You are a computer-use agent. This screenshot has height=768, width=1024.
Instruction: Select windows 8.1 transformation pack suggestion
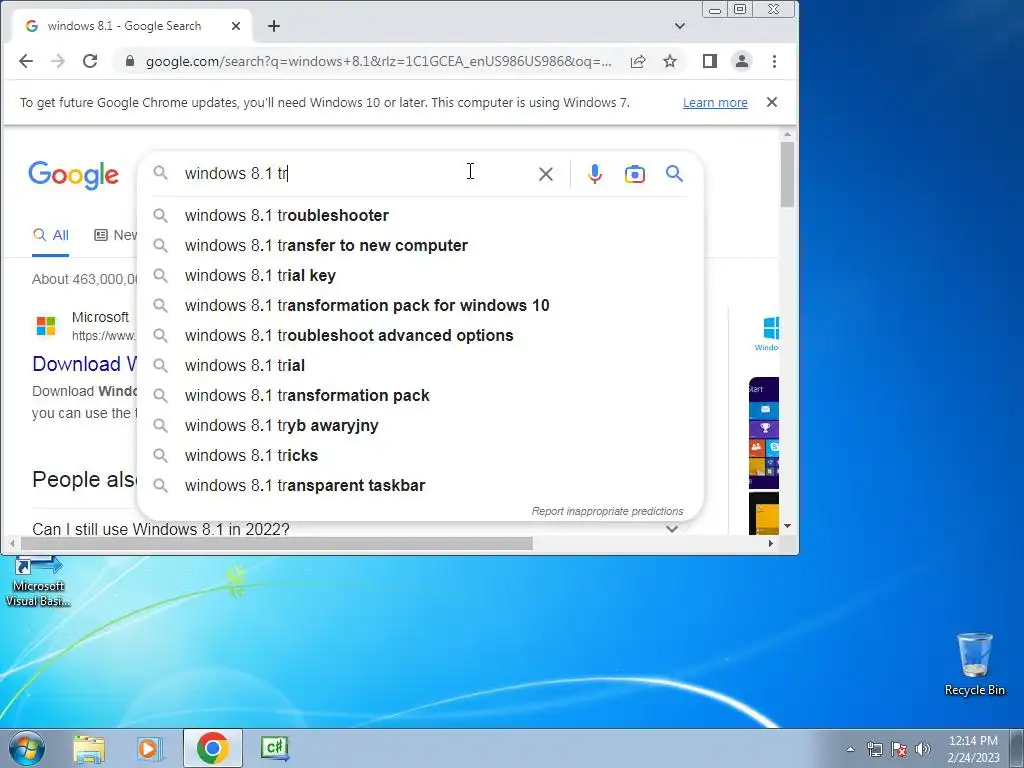[421, 396]
